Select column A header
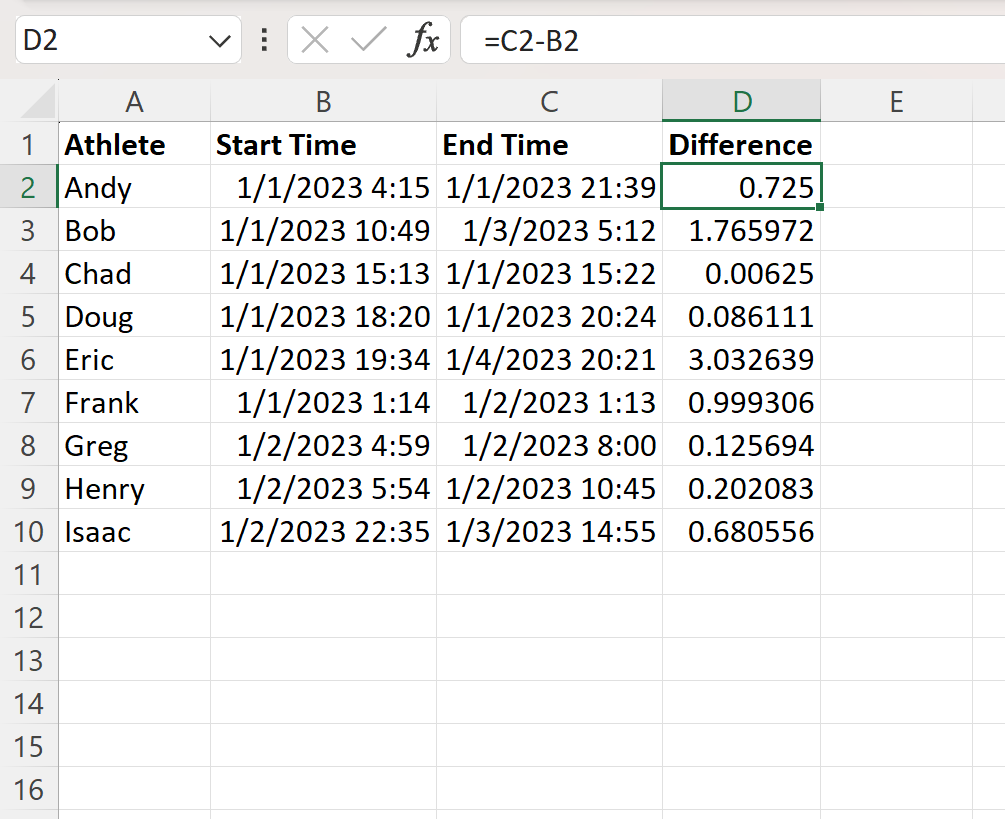 pos(134,101)
